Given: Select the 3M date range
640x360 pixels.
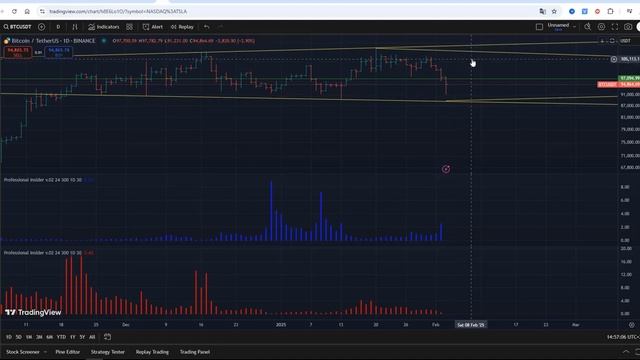Looking at the screenshot, I should pos(39,337).
